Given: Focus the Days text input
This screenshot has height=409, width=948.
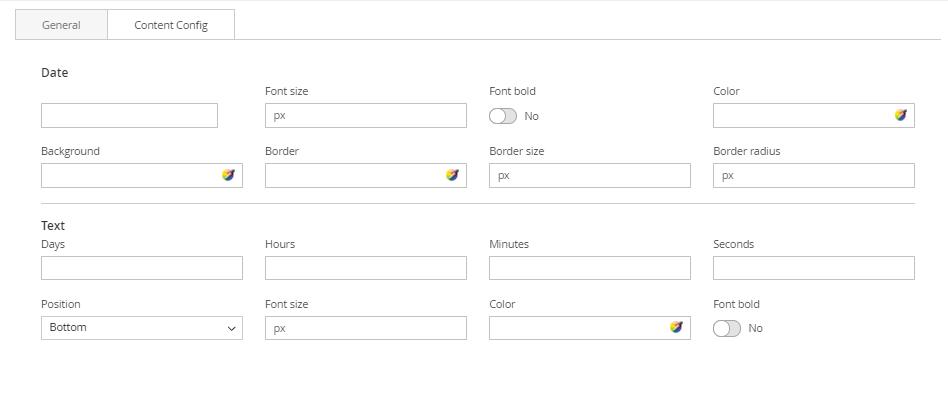Looking at the screenshot, I should click(x=141, y=268).
